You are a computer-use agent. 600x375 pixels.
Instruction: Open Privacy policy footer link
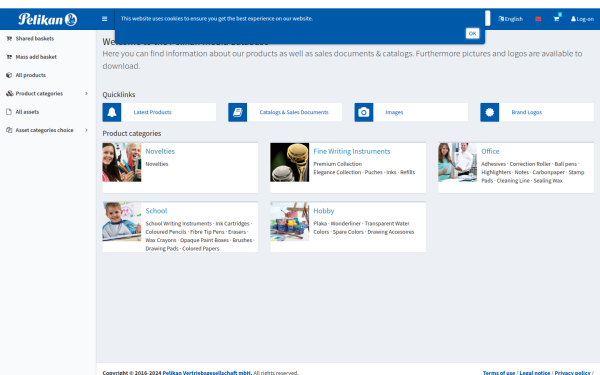pos(572,373)
